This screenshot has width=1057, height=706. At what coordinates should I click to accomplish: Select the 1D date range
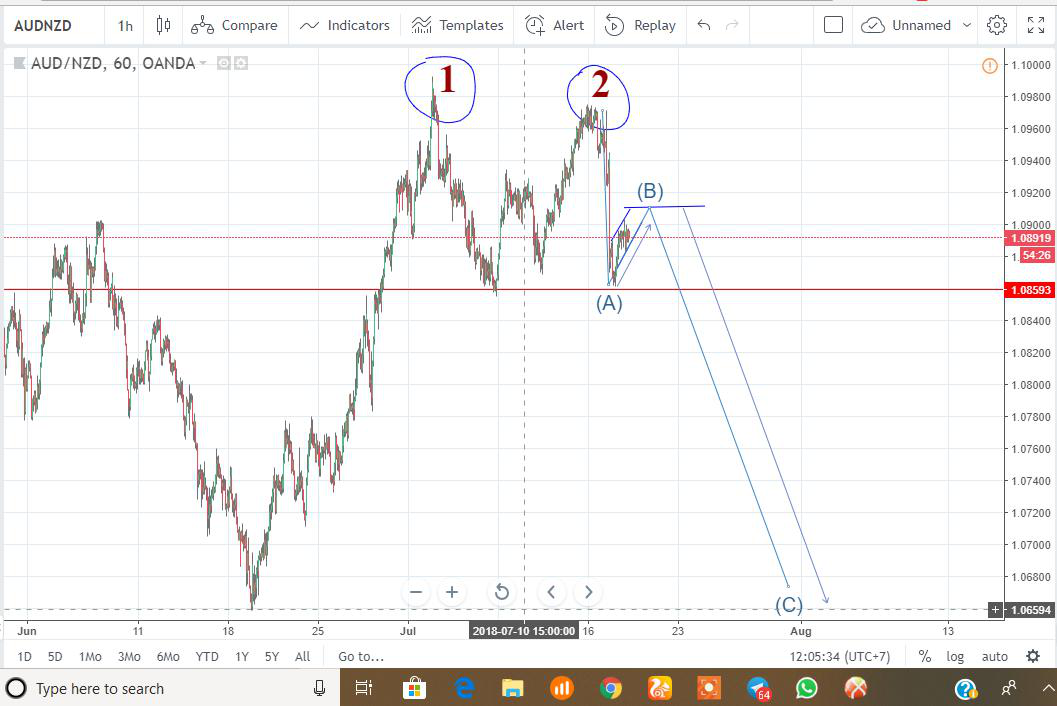[24, 656]
